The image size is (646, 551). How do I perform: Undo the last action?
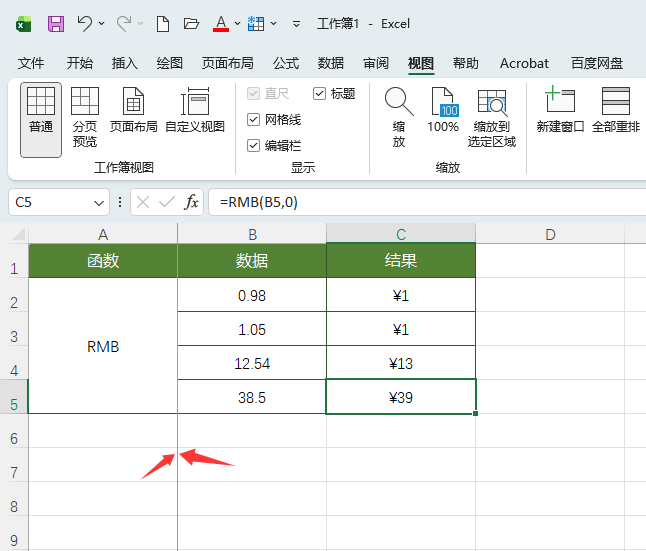(84, 24)
